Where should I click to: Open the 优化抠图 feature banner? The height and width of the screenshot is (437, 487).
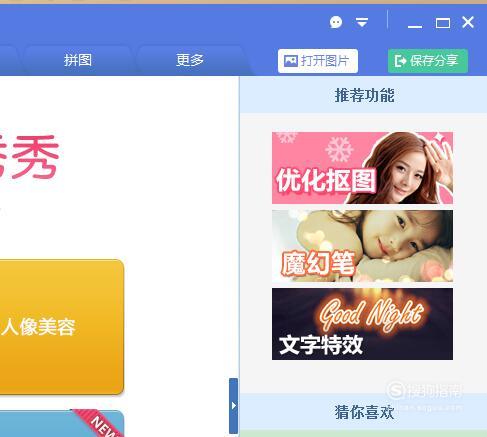click(362, 168)
